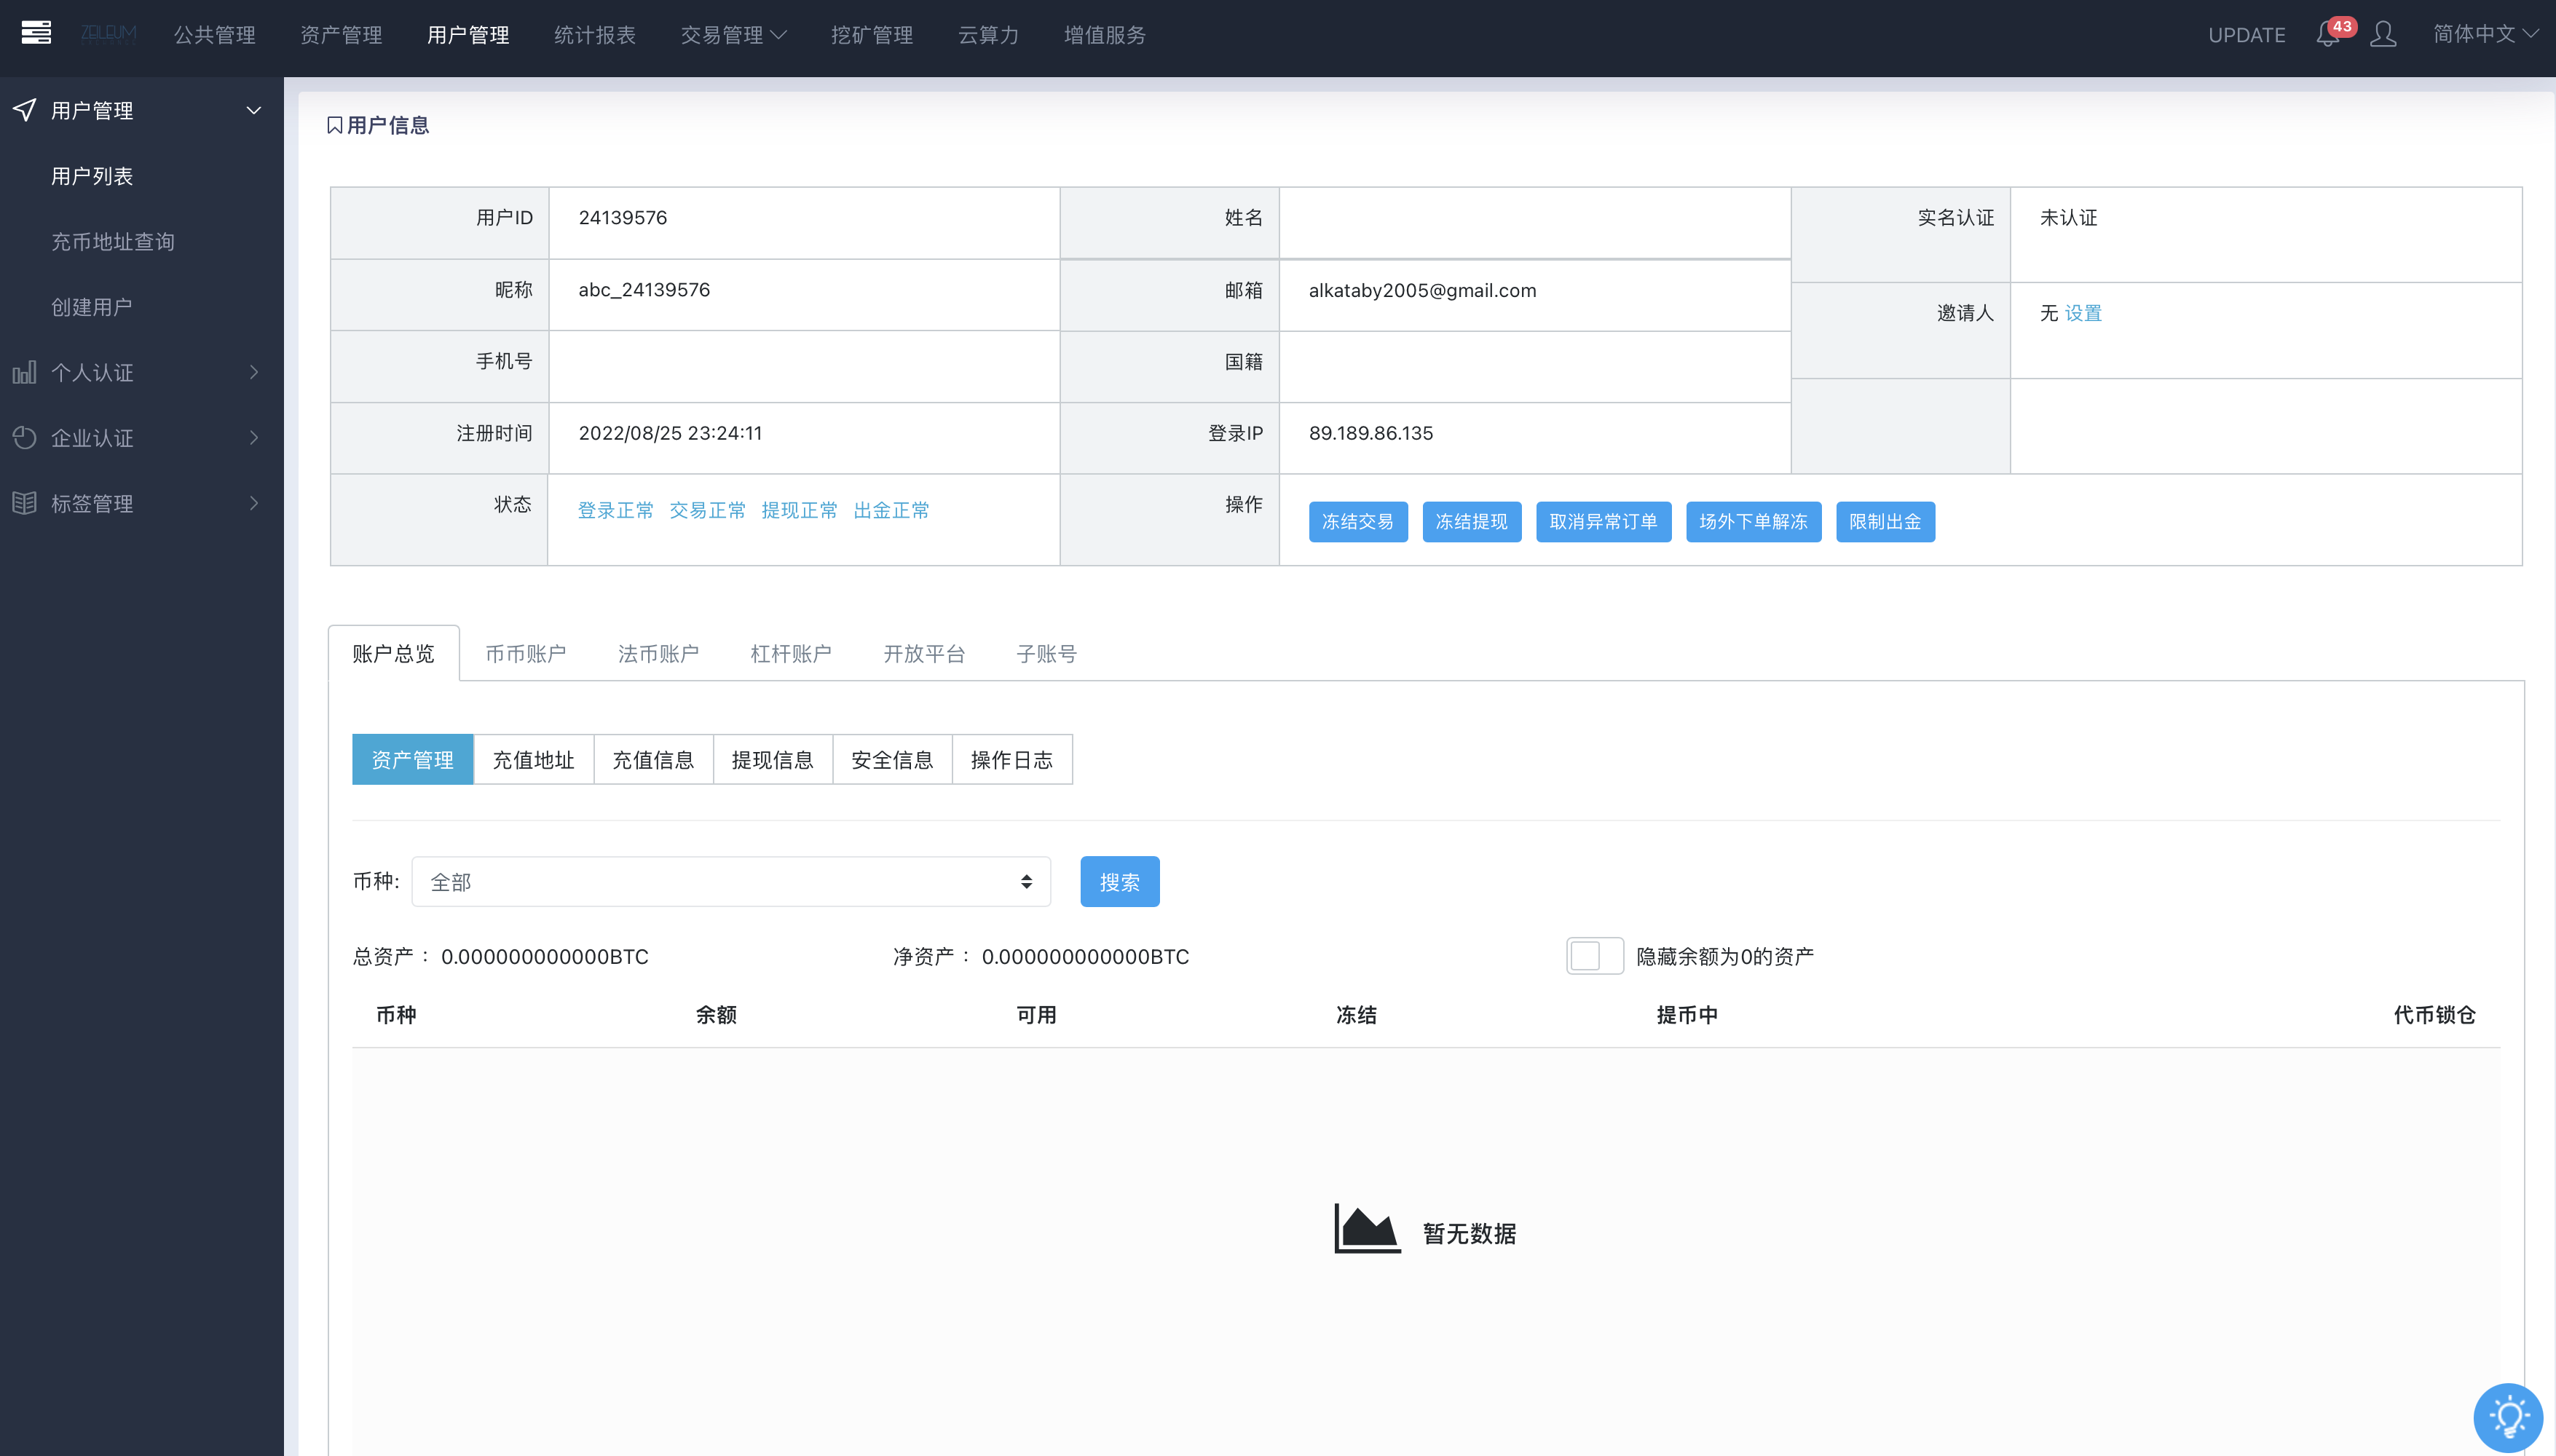This screenshot has height=1456, width=2556.
Task: Switch to the 账户总览 tab
Action: tap(394, 654)
